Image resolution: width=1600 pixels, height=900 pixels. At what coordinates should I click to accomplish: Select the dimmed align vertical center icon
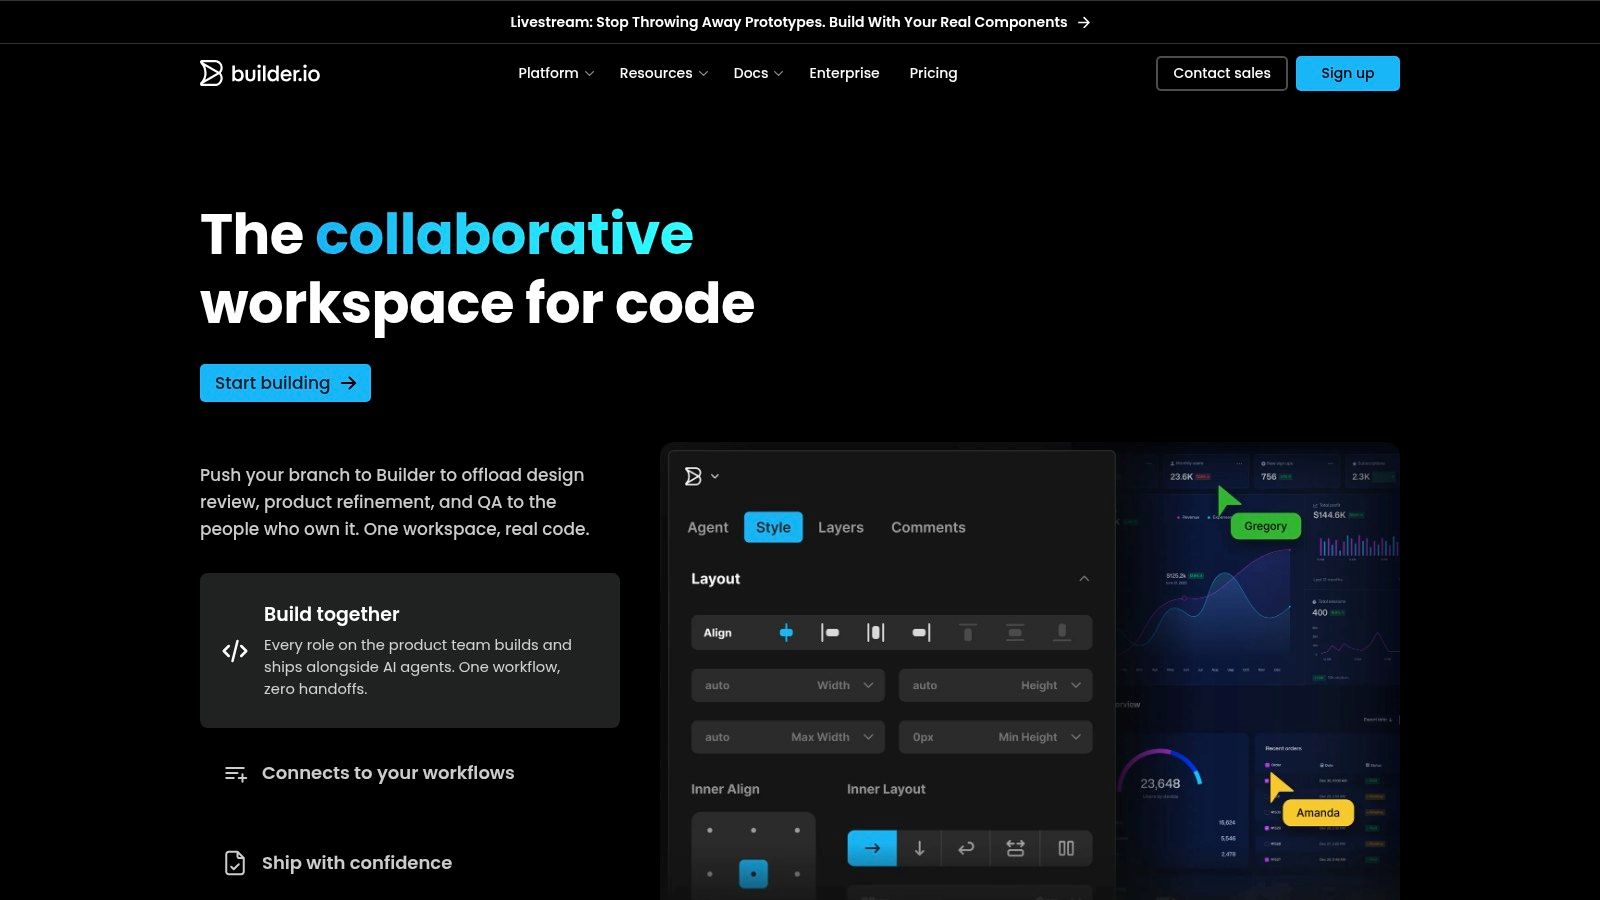coord(1015,632)
